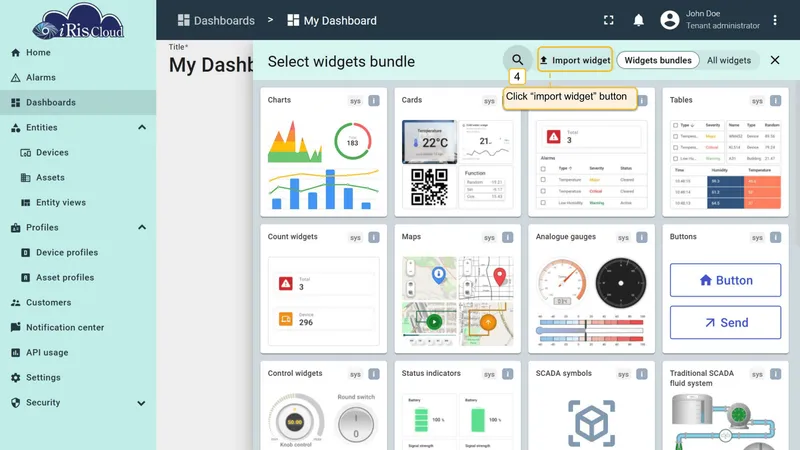Click info icon on Tables bundle
This screenshot has width=800, height=450.
pos(776,101)
